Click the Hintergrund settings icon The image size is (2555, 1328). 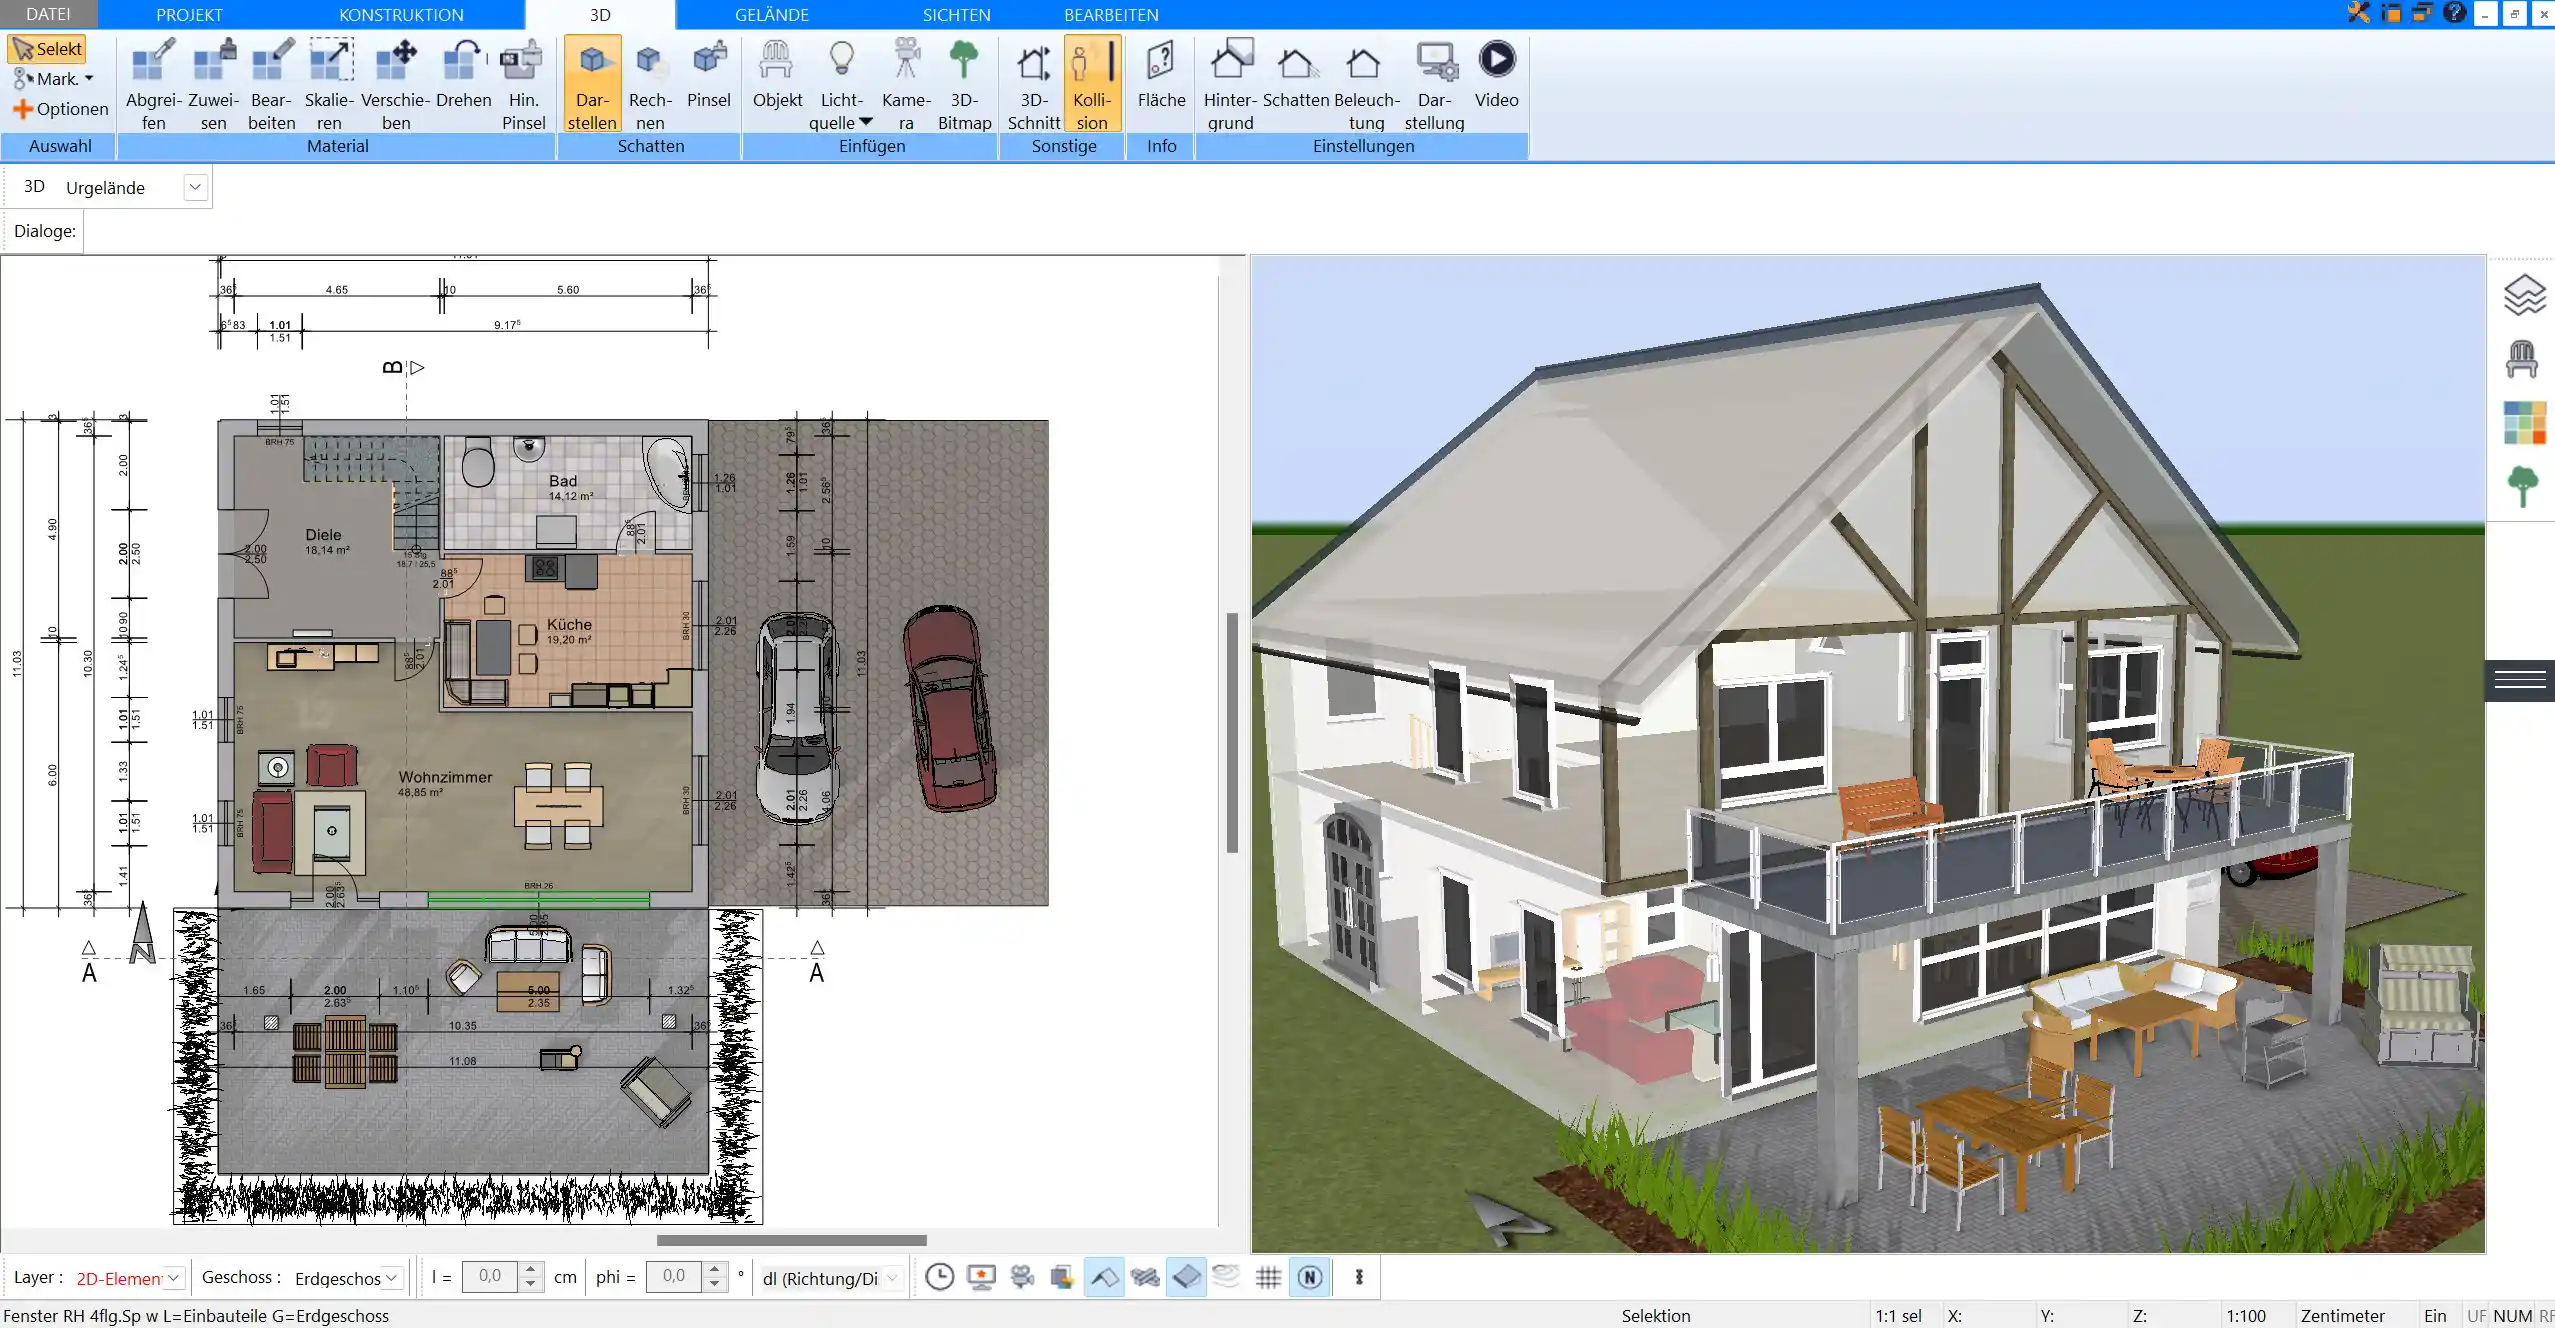pyautogui.click(x=1230, y=84)
